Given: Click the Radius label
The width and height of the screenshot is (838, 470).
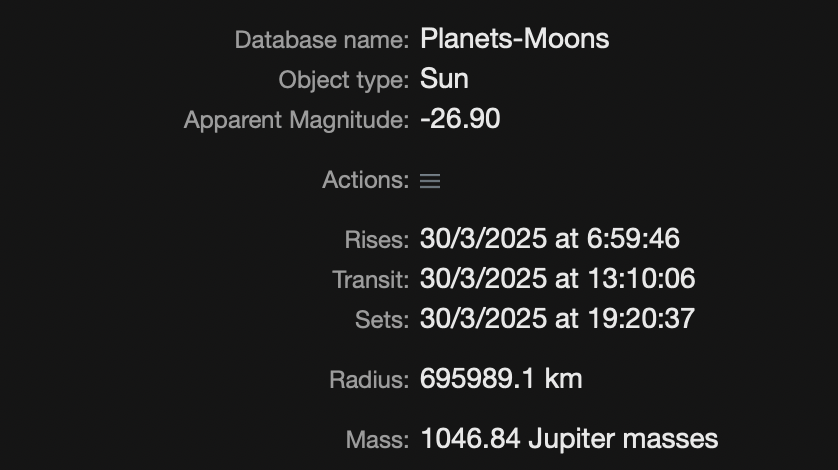Looking at the screenshot, I should point(369,380).
